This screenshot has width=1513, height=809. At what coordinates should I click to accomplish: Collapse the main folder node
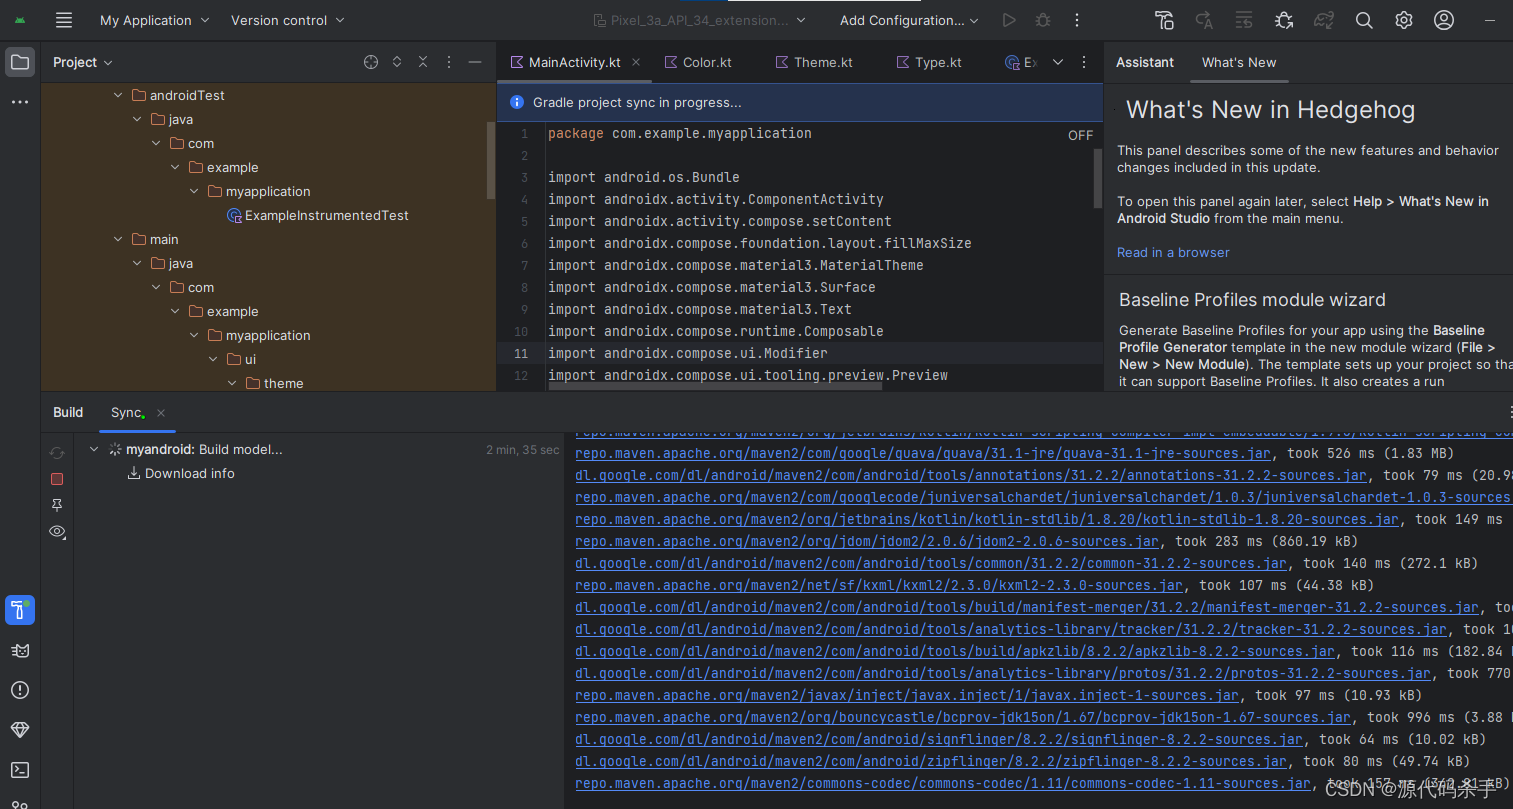coord(118,239)
